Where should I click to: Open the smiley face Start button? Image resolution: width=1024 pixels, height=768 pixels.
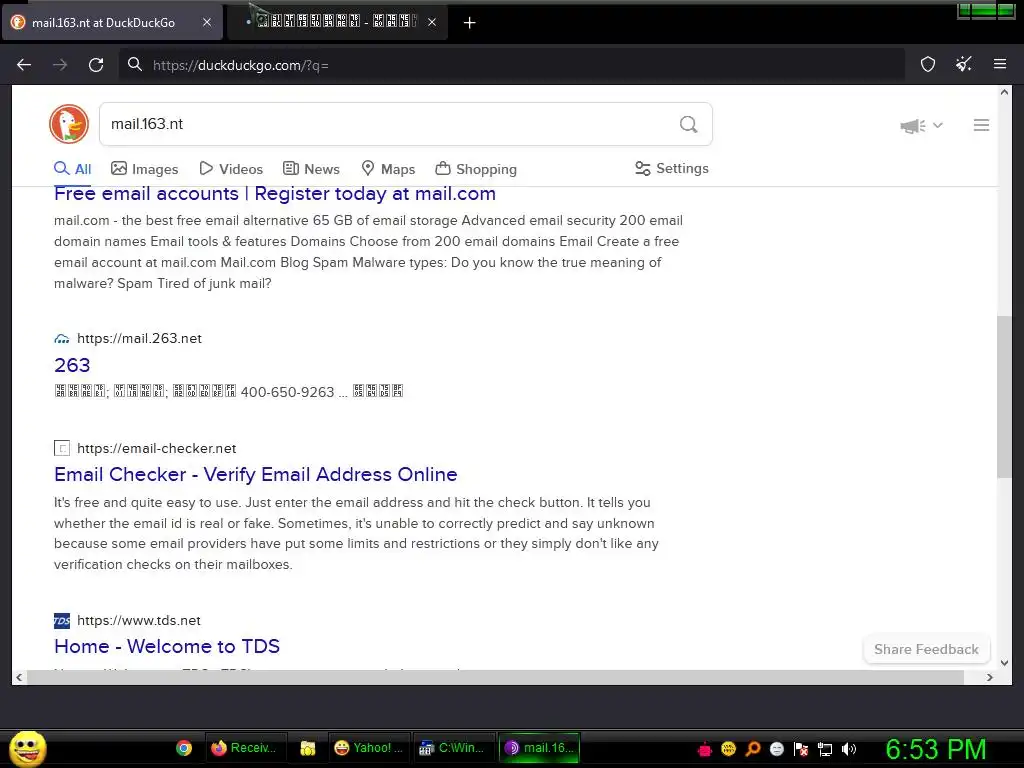tap(27, 748)
